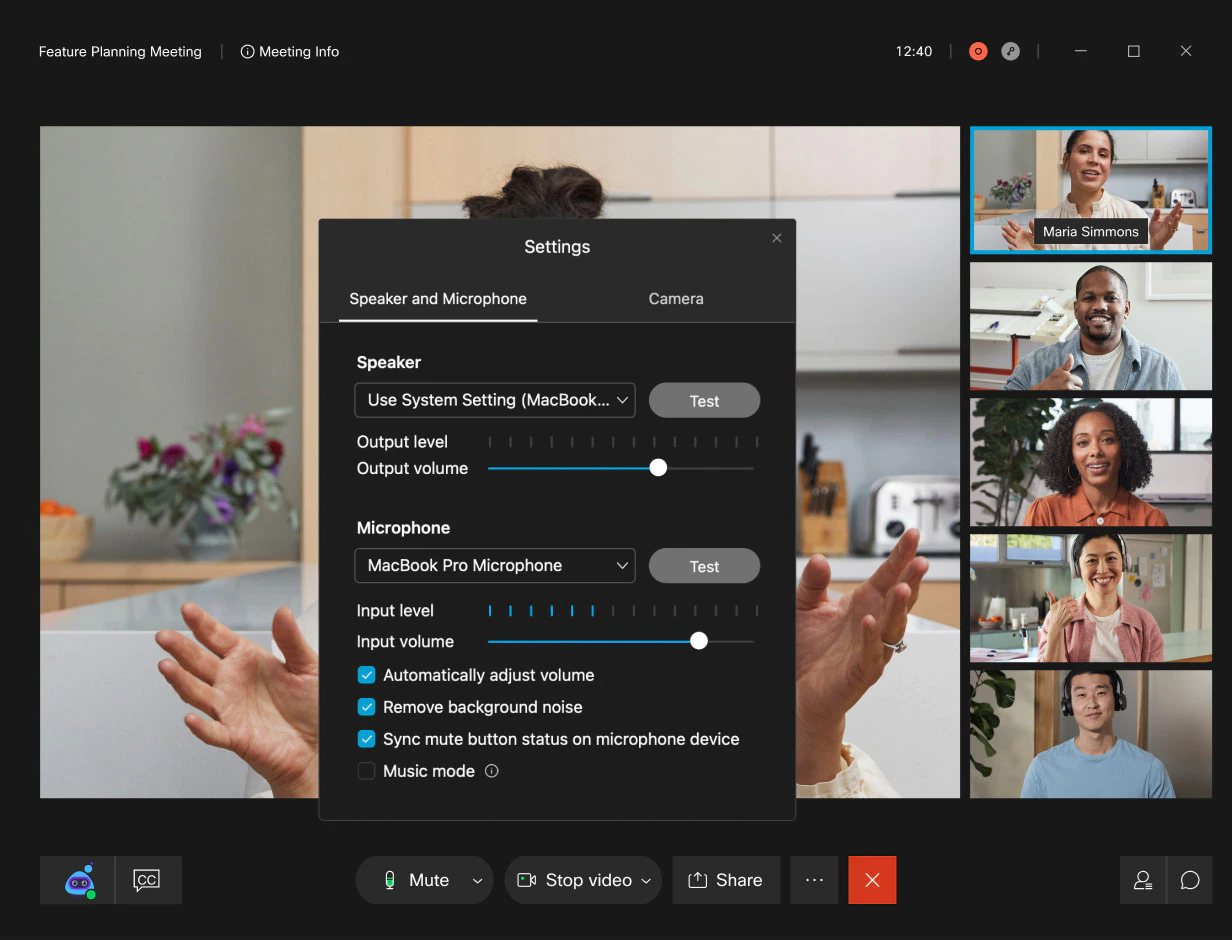Image resolution: width=1232 pixels, height=940 pixels.
Task: Click the red recording indicator icon
Action: (x=978, y=51)
